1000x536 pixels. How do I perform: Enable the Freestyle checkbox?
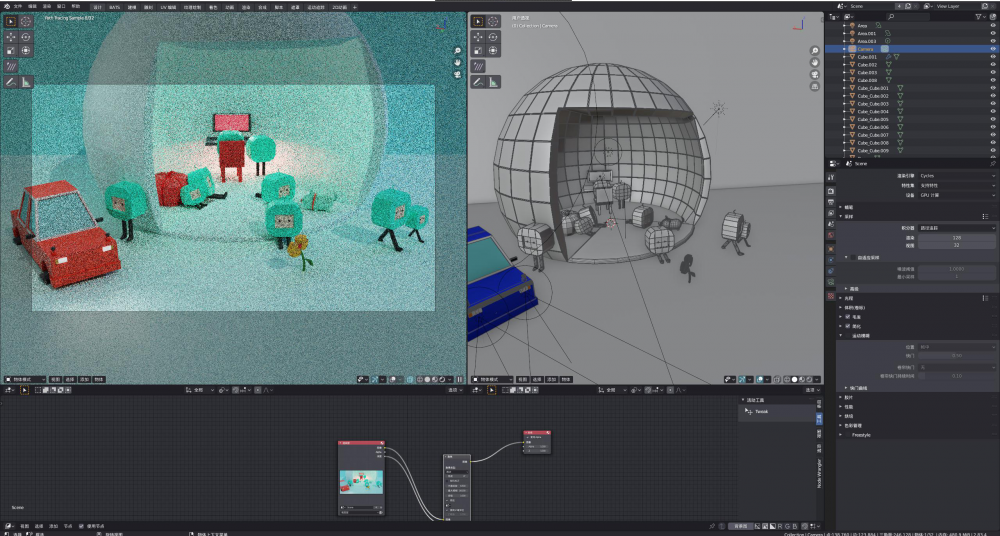tap(848, 435)
